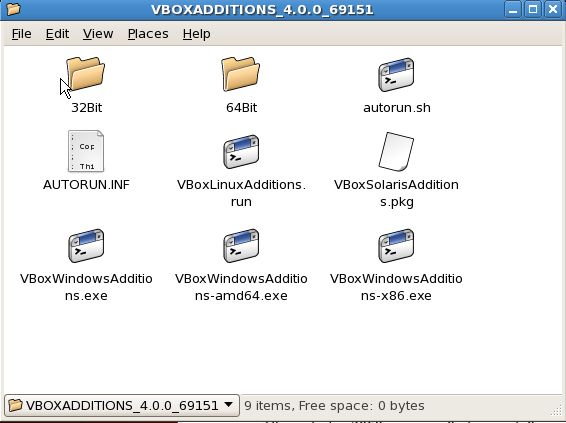Select the VBoxWindowsAdditions-amd64.exe icon
566x423 pixels.
[x=241, y=246]
